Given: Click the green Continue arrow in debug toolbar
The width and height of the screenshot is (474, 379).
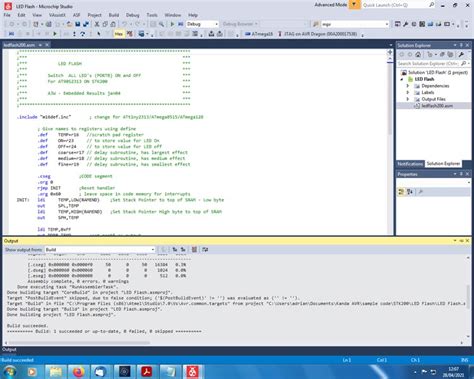Looking at the screenshot, I should pos(55,34).
